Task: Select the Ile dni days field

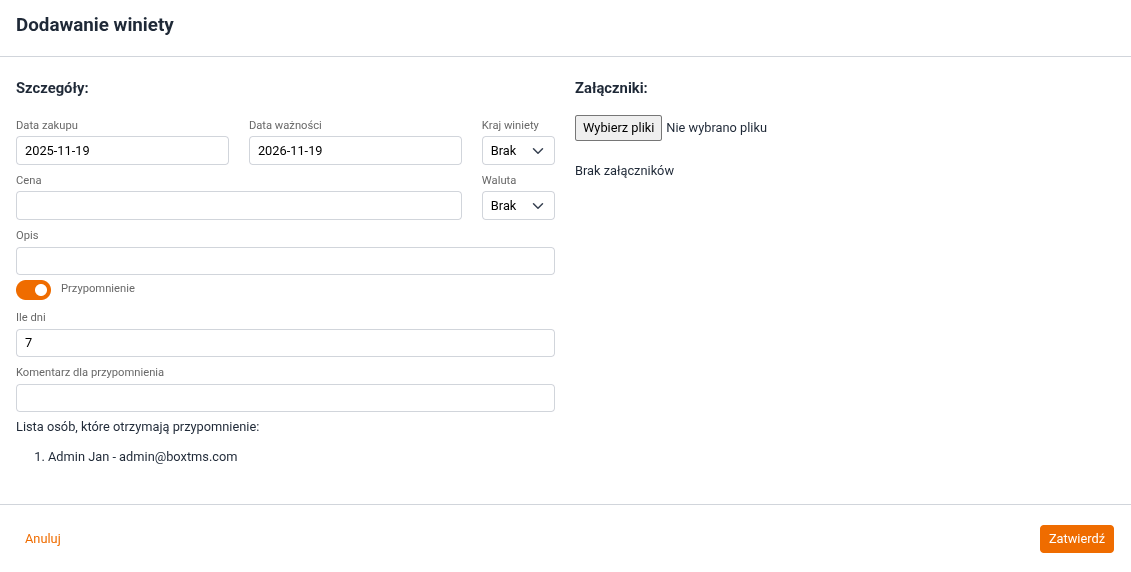Action: tap(285, 343)
